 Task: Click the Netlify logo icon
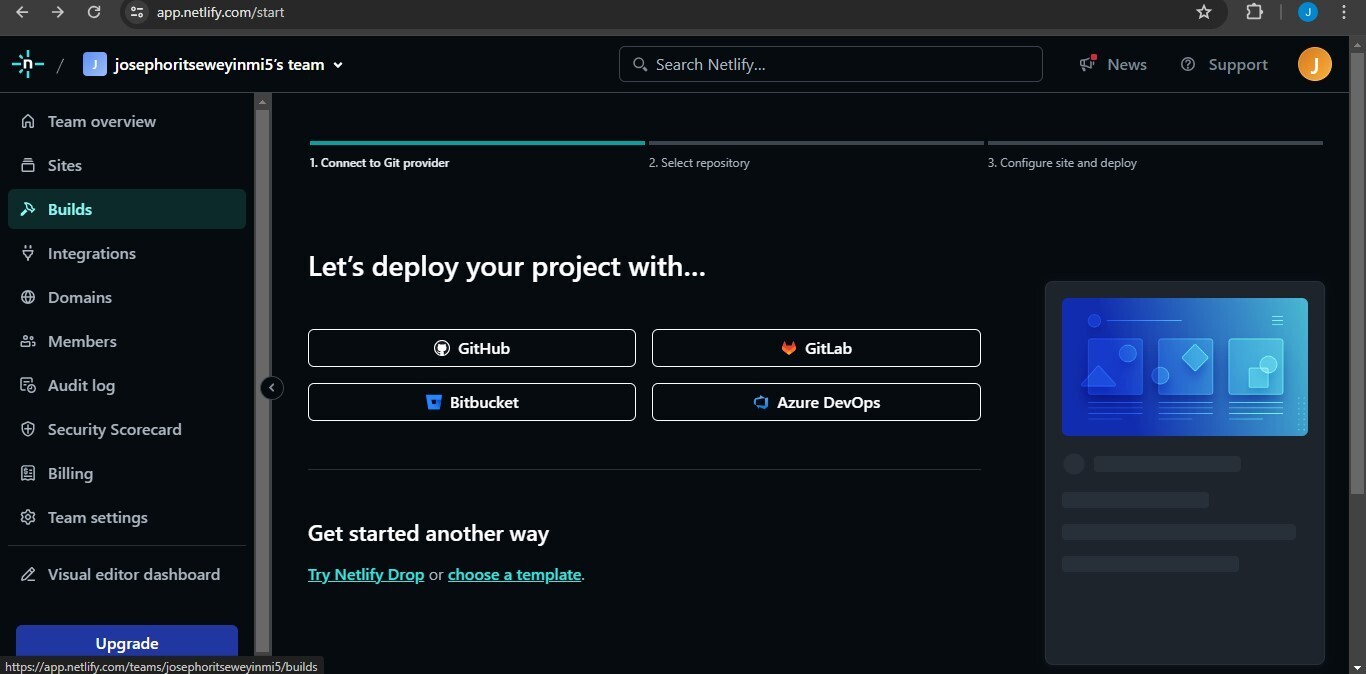pos(27,65)
